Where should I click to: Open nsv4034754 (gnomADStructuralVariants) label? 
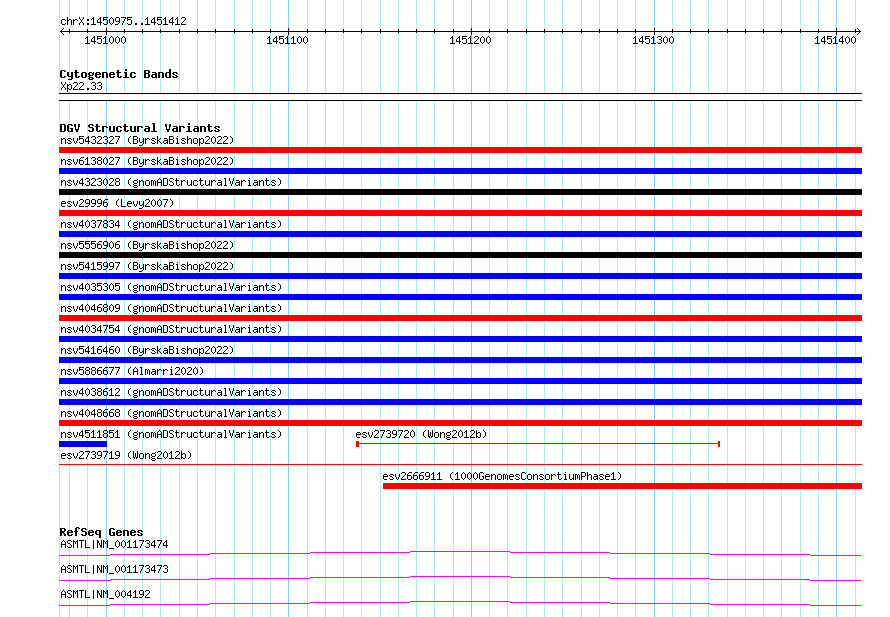point(171,329)
